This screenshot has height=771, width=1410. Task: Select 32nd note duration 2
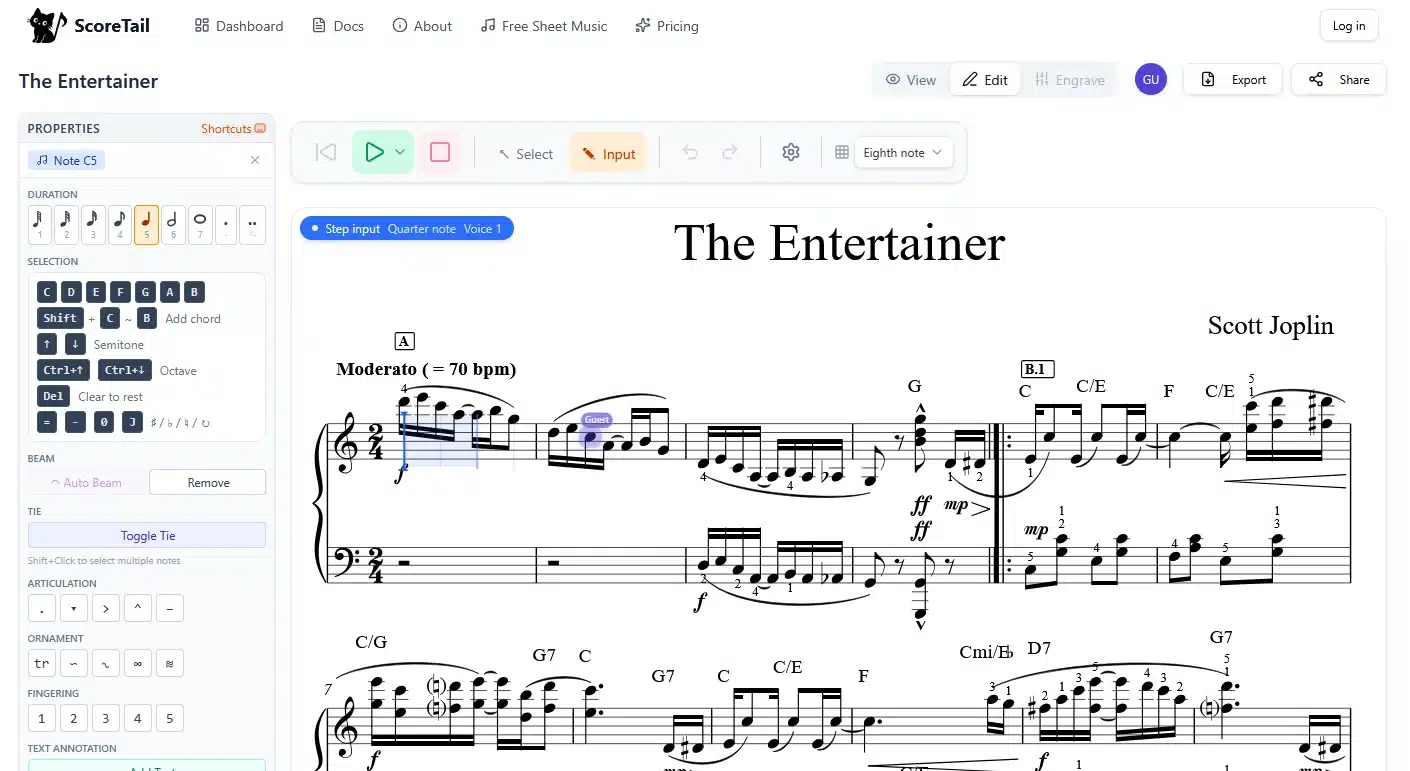(x=66, y=224)
